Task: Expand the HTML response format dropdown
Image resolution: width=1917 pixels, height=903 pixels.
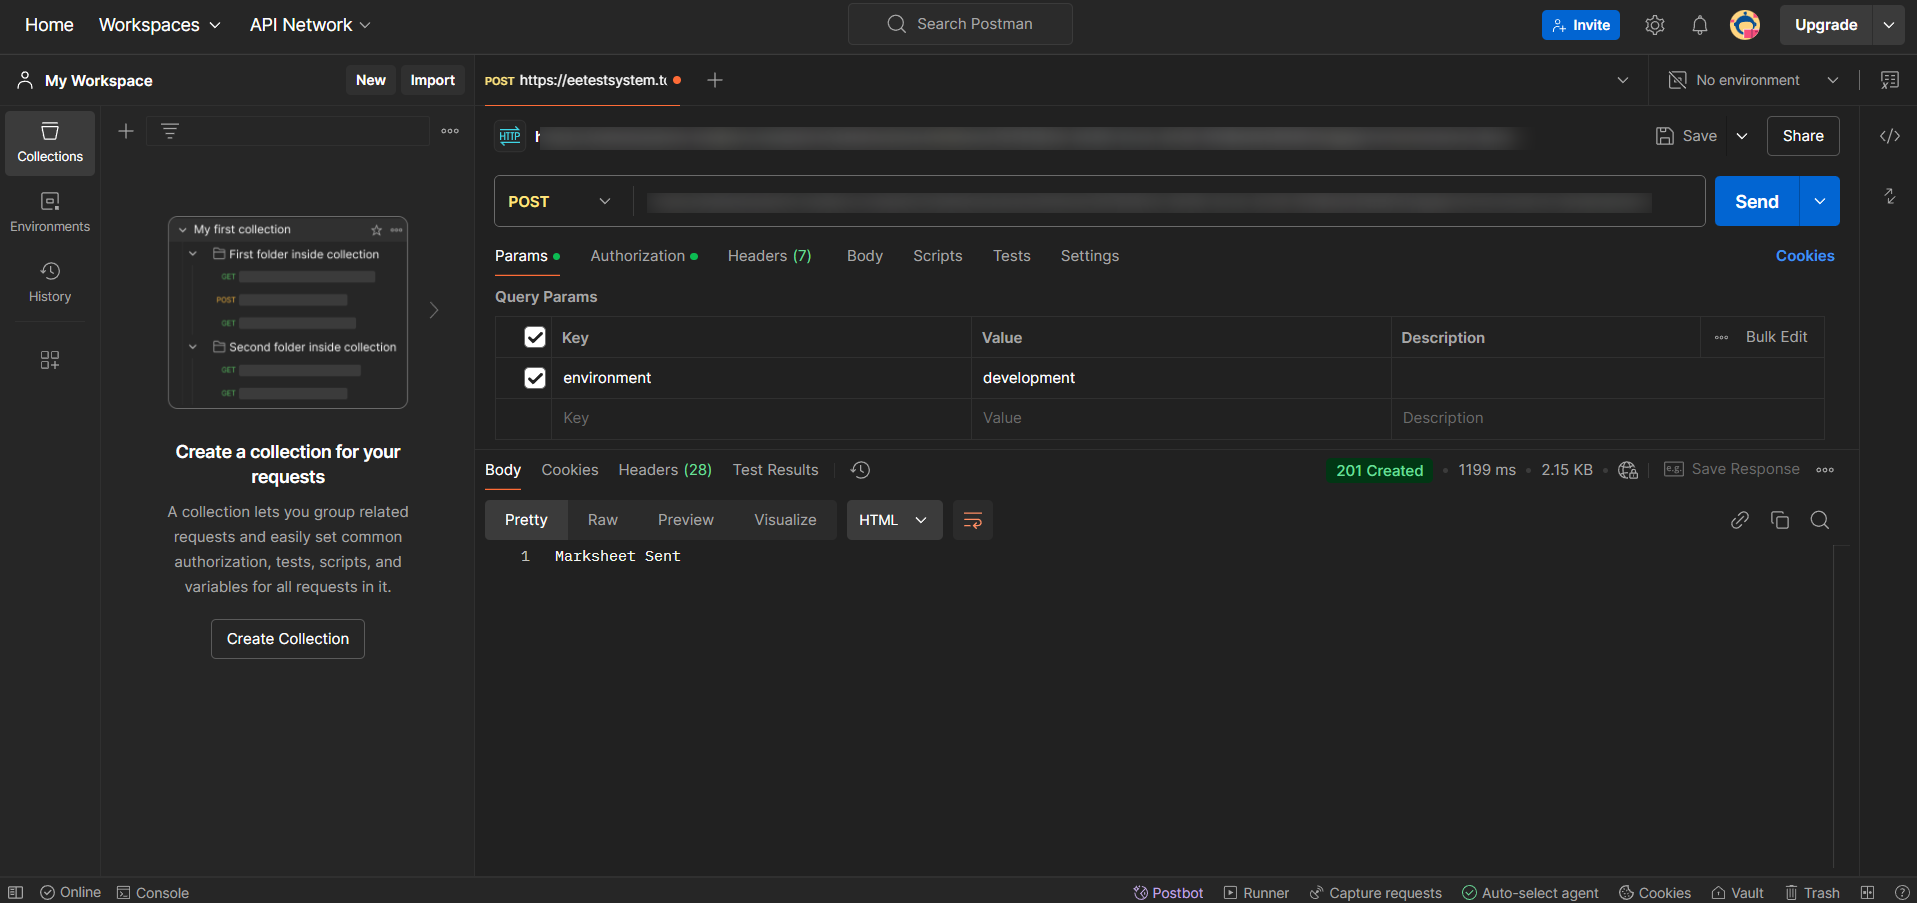Action: click(894, 520)
